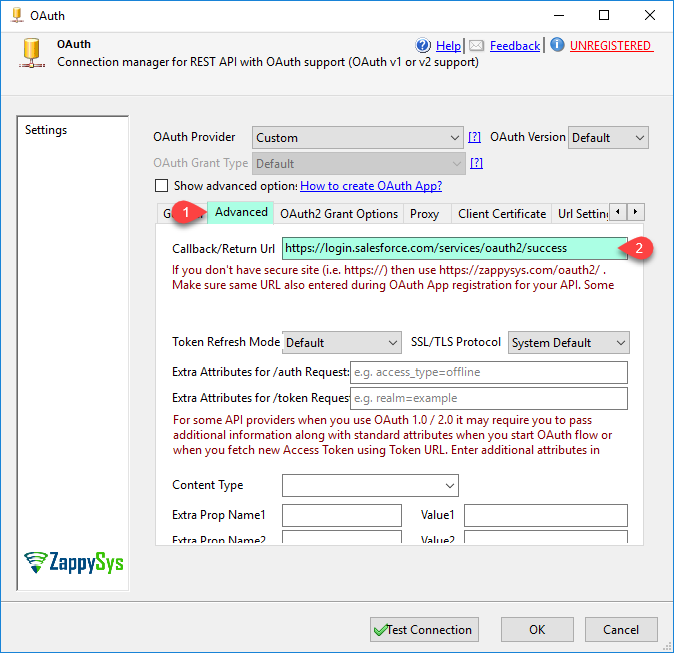Viewport: 674px width, 653px height.
Task: Switch to the Advanced tab
Action: tap(241, 212)
